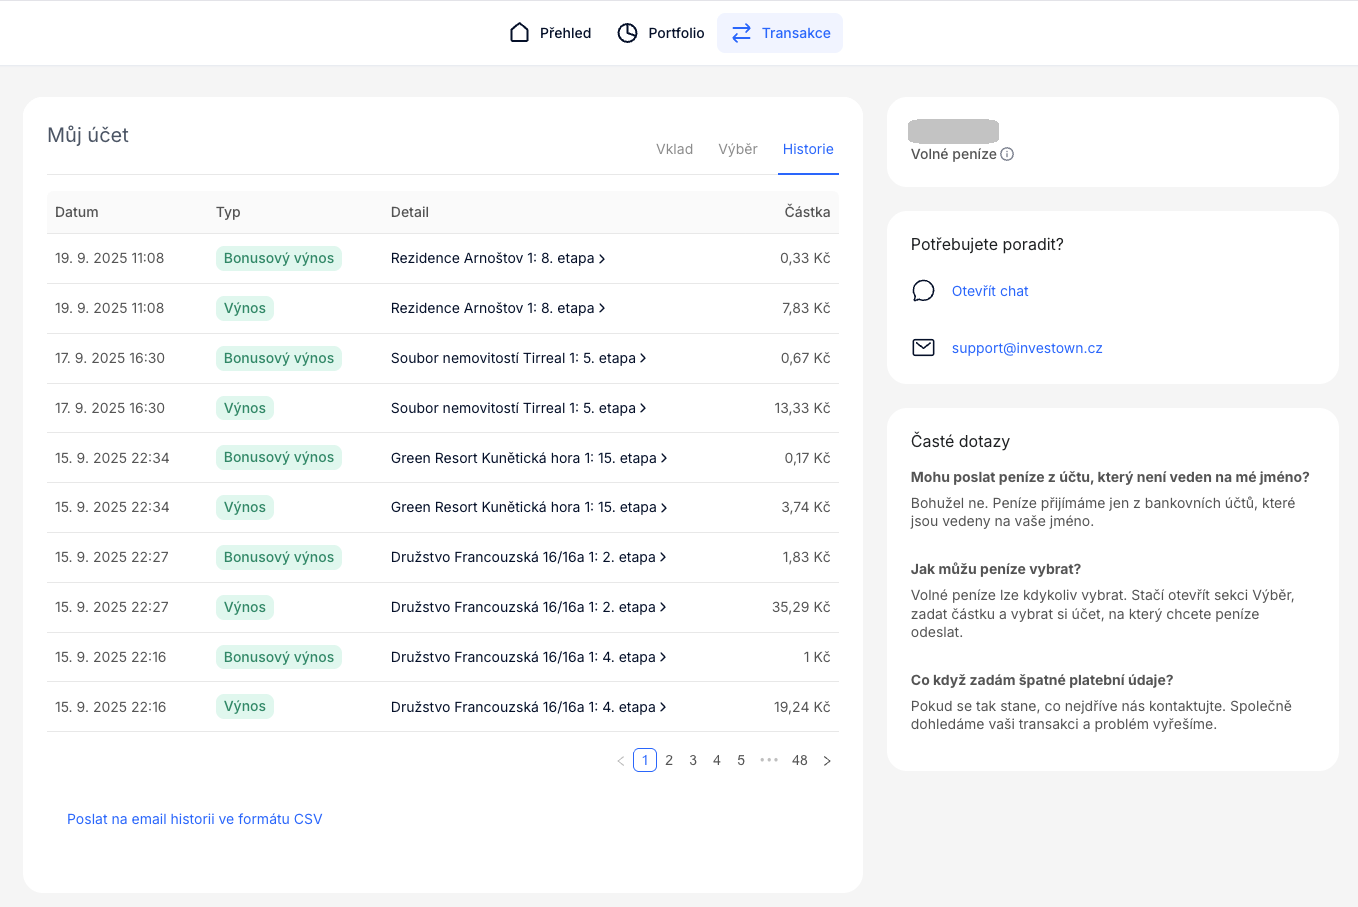The height and width of the screenshot is (907, 1358).
Task: Expand Družstvo Francouzská 4. etapa 19,24 Kč detail
Action: click(528, 707)
